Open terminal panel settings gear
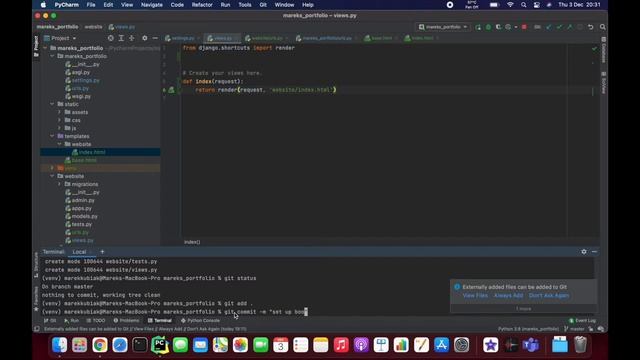Image resolution: width=640 pixels, height=360 pixels. coord(584,252)
